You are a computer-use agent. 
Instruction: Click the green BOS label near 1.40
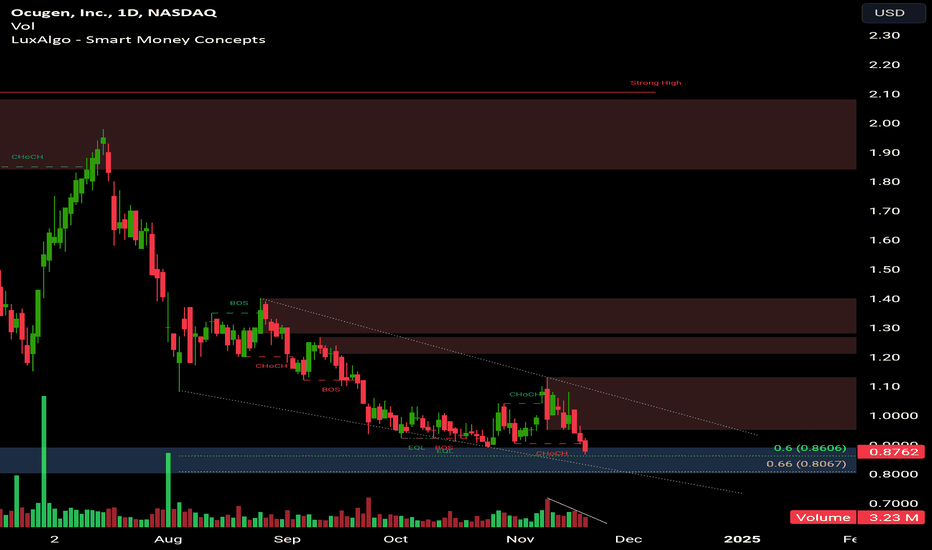coord(239,303)
